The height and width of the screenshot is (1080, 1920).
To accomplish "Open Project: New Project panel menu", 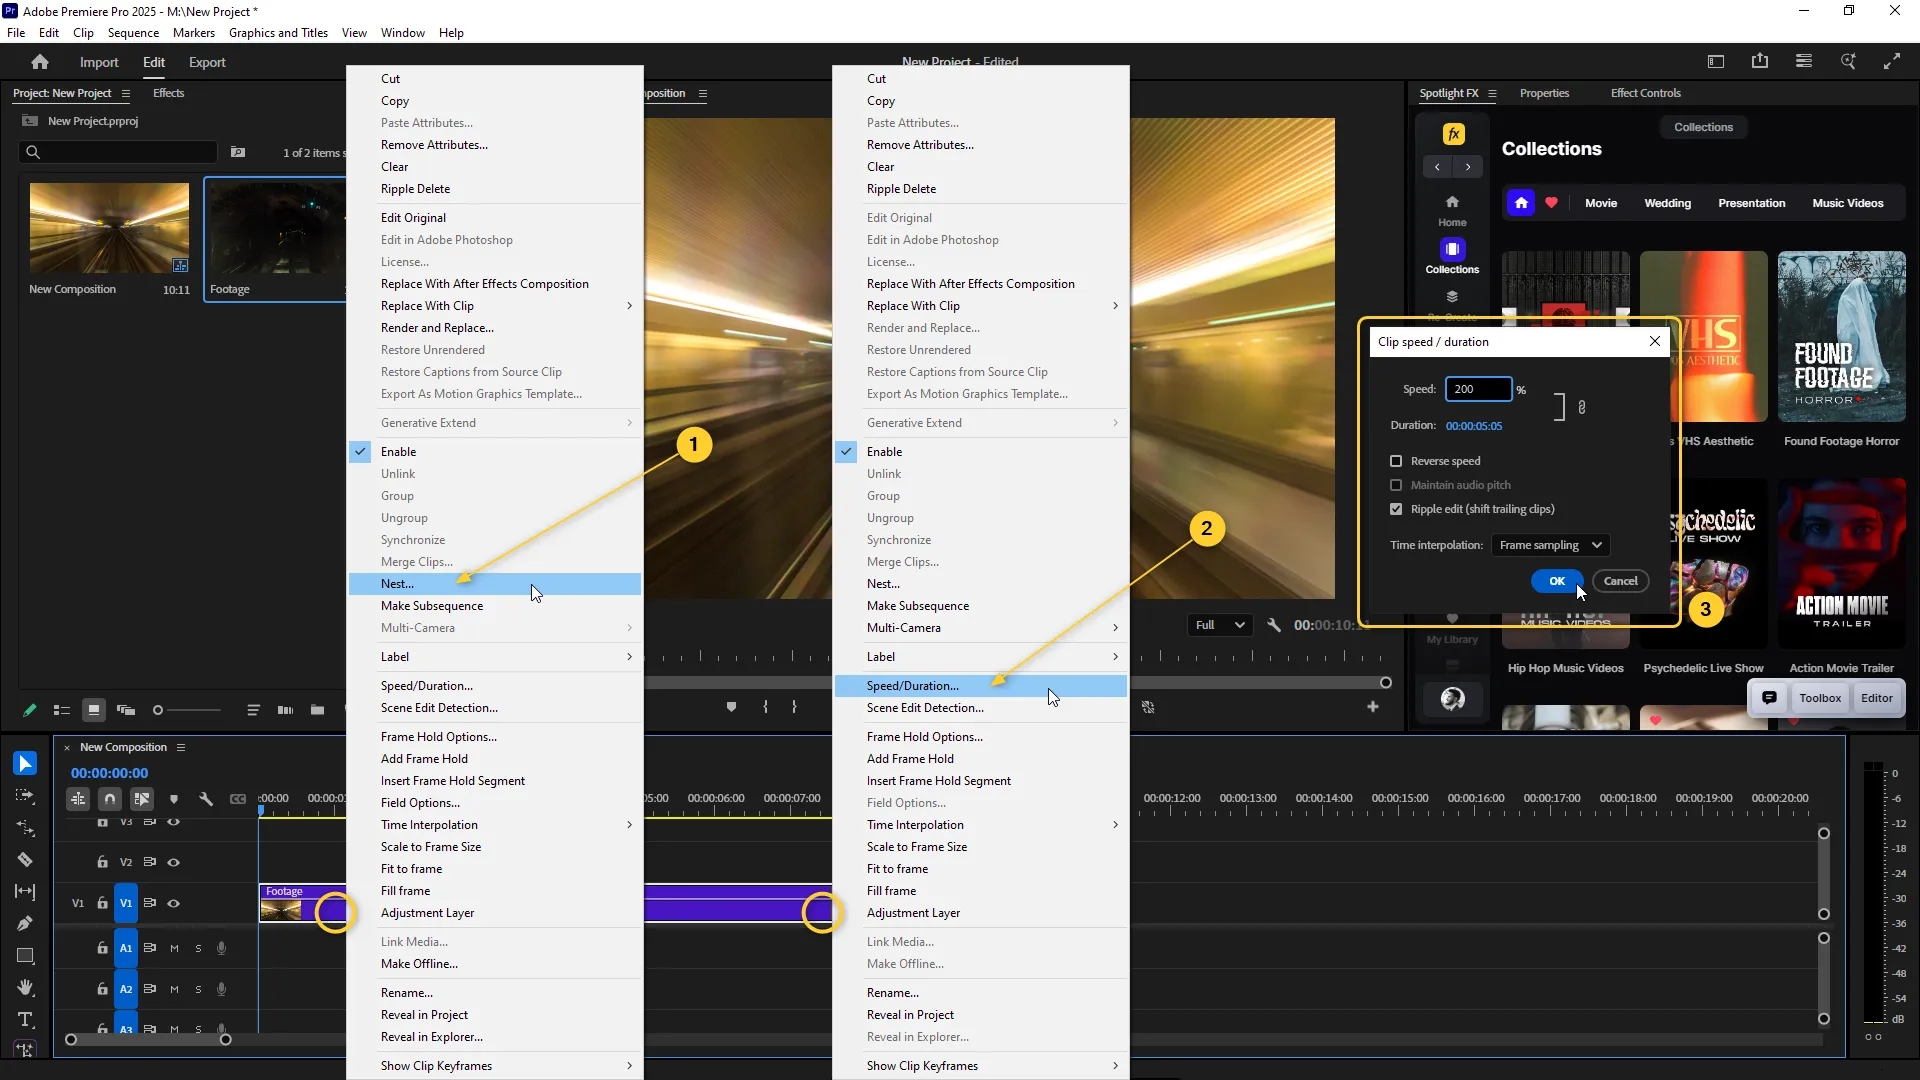I will 126,93.
